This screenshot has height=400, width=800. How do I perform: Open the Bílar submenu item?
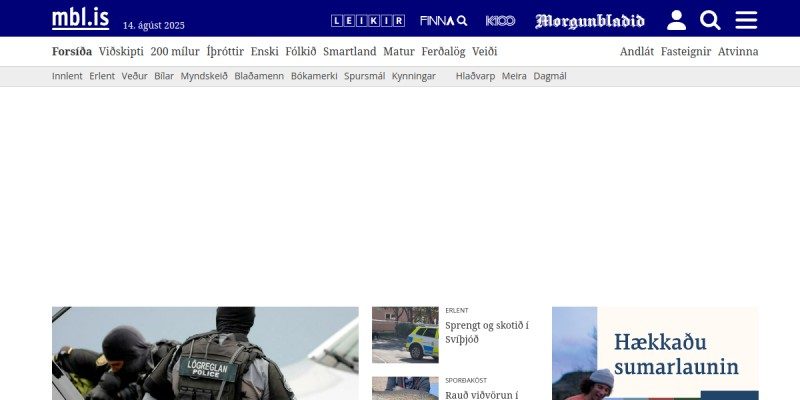[x=164, y=76]
